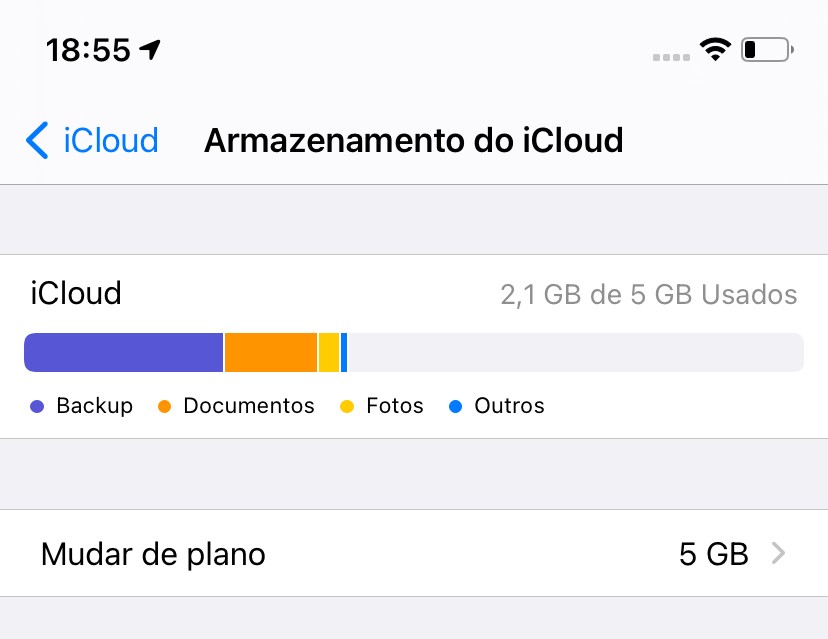The image size is (828, 639).
Task: Select the orange Documentos storage bar segment
Action: [x=270, y=353]
